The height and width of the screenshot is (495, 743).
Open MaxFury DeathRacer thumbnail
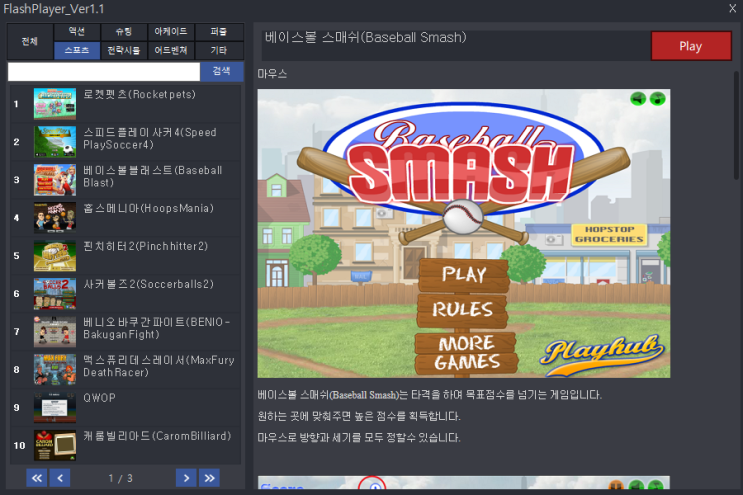pyautogui.click(x=55, y=369)
